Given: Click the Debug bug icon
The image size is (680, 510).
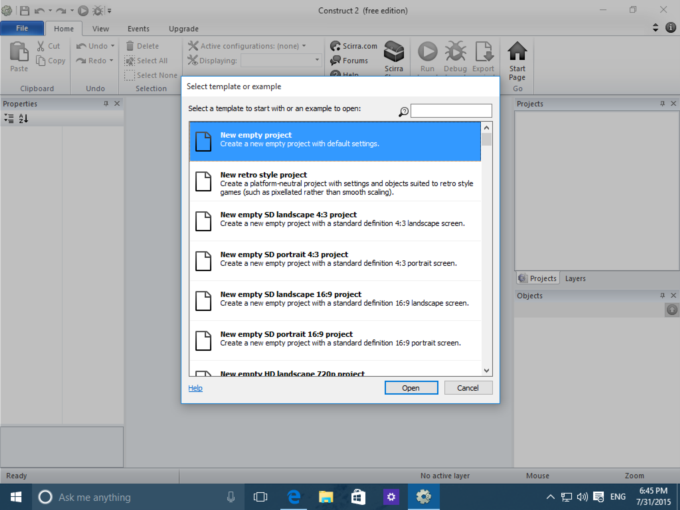Looking at the screenshot, I should [455, 52].
